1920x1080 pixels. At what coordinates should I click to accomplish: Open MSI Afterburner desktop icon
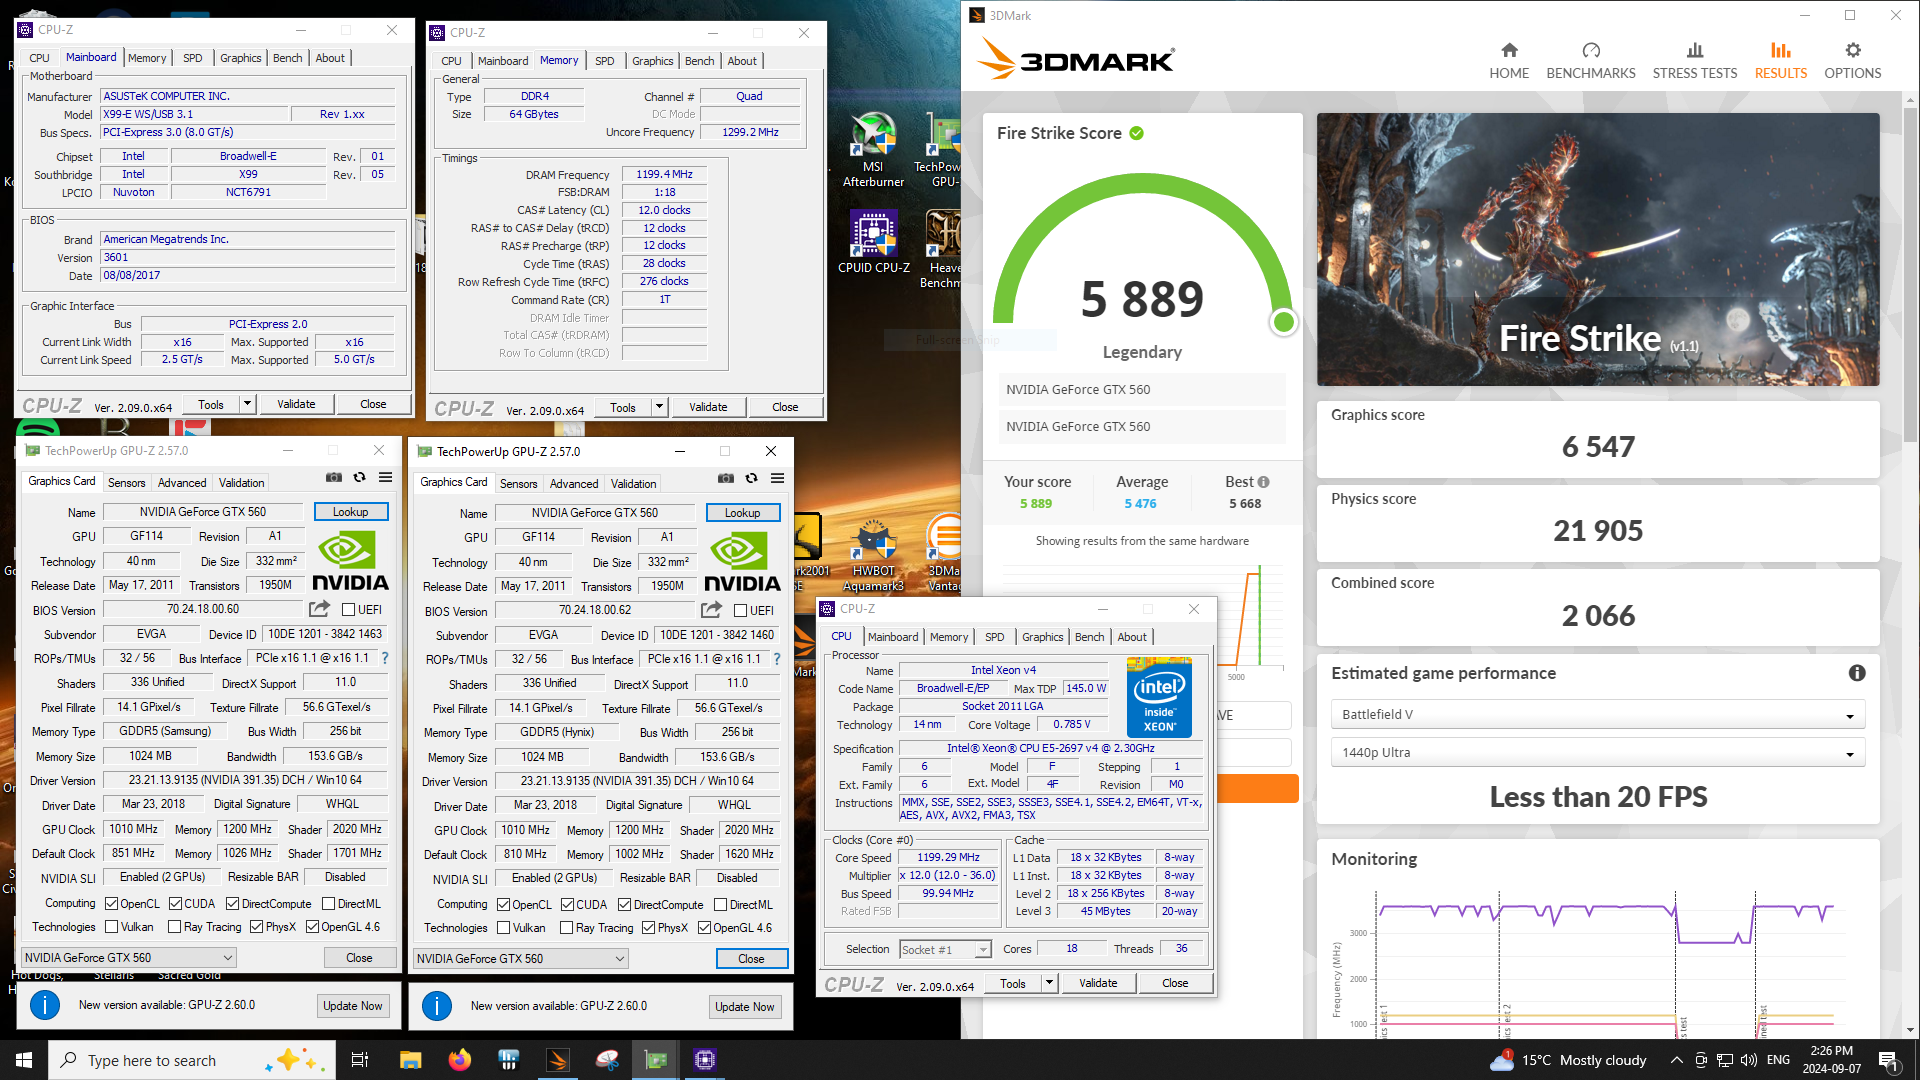point(873,150)
